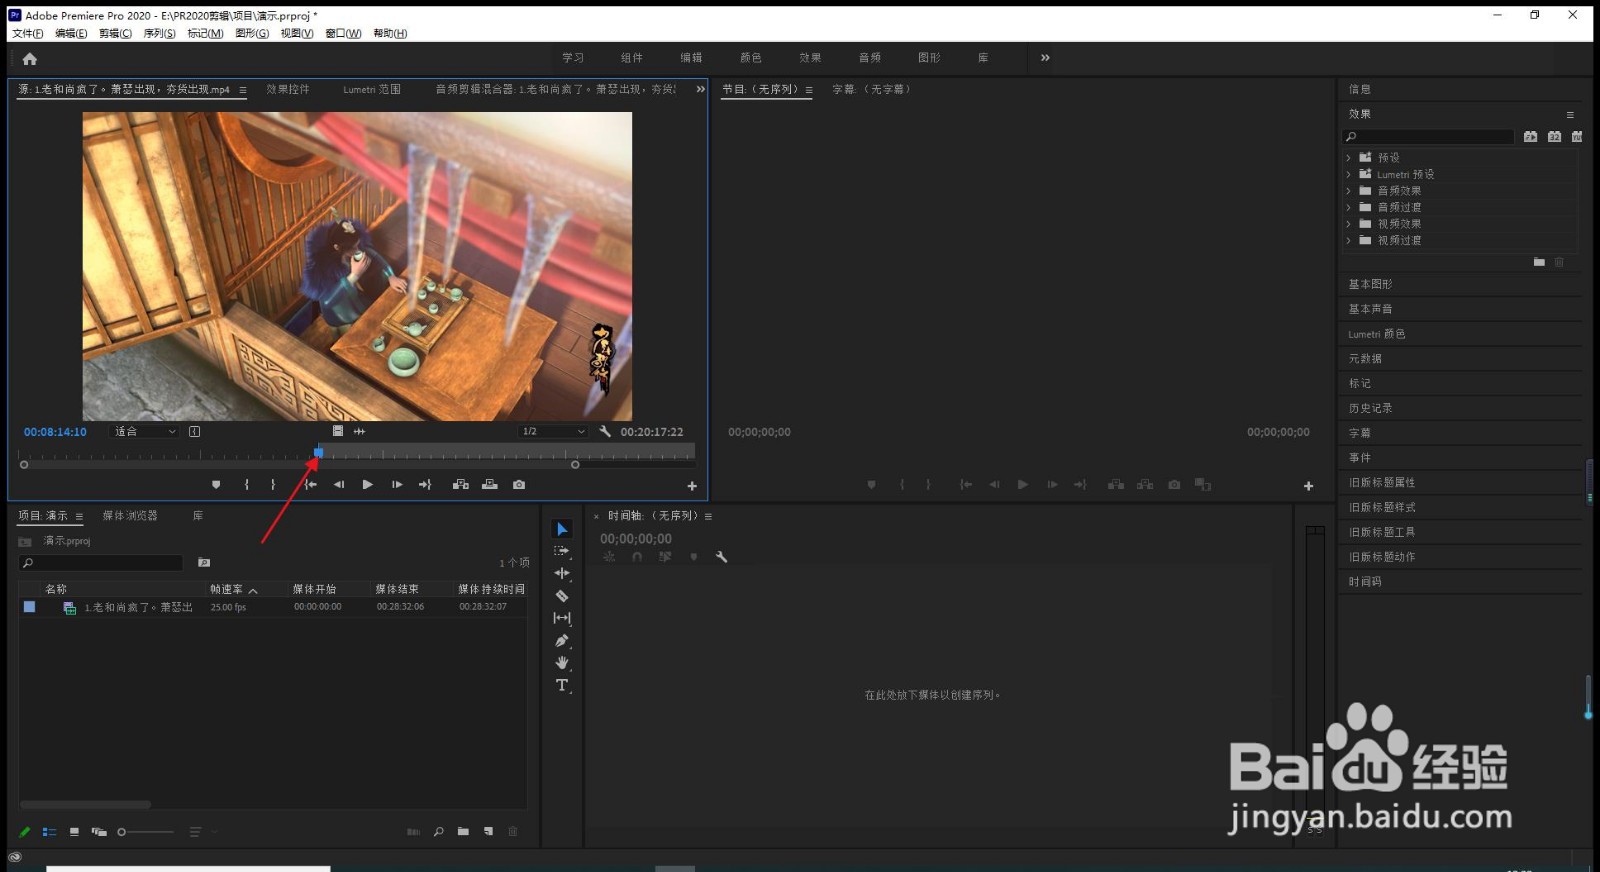The width and height of the screenshot is (1600, 872).
Task: Go to In point in Source monitor
Action: point(311,485)
